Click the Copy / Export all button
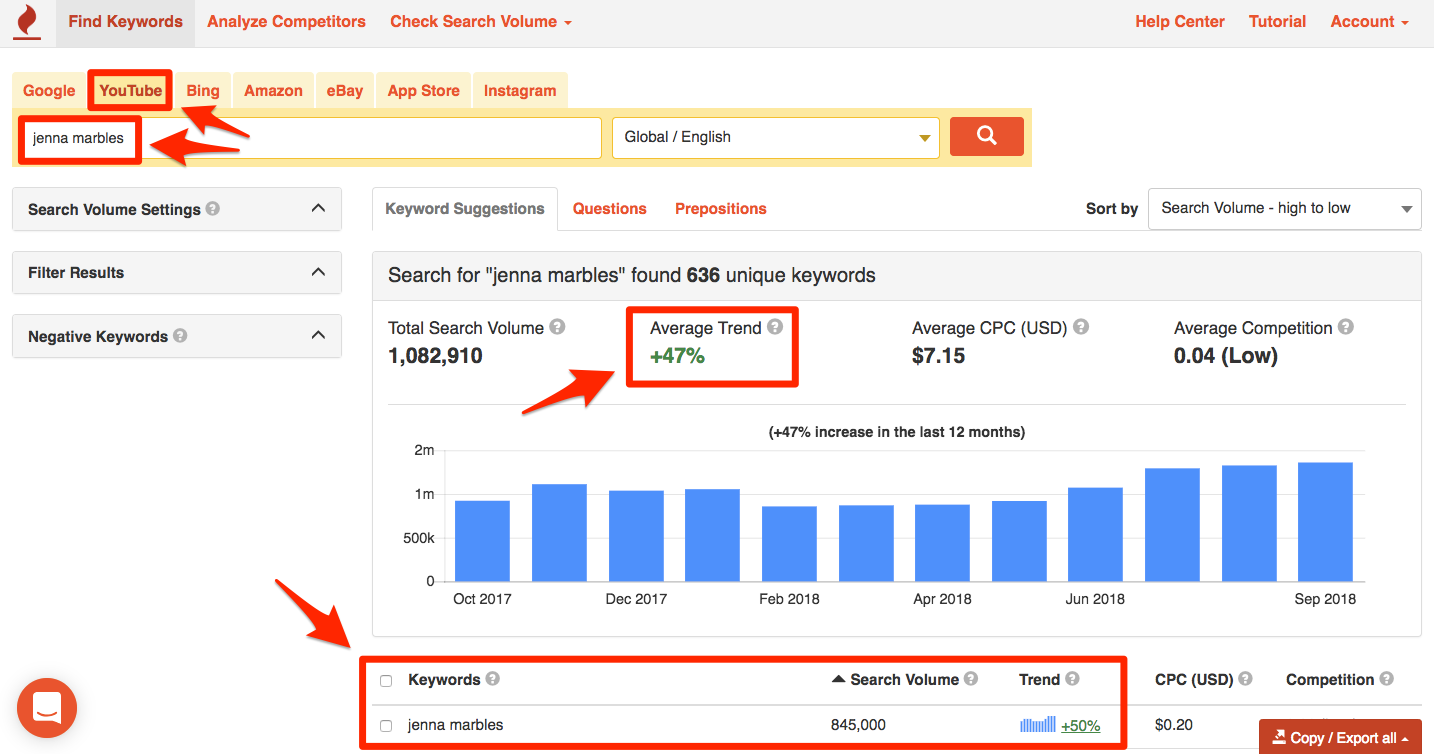This screenshot has width=1434, height=754. [x=1340, y=738]
